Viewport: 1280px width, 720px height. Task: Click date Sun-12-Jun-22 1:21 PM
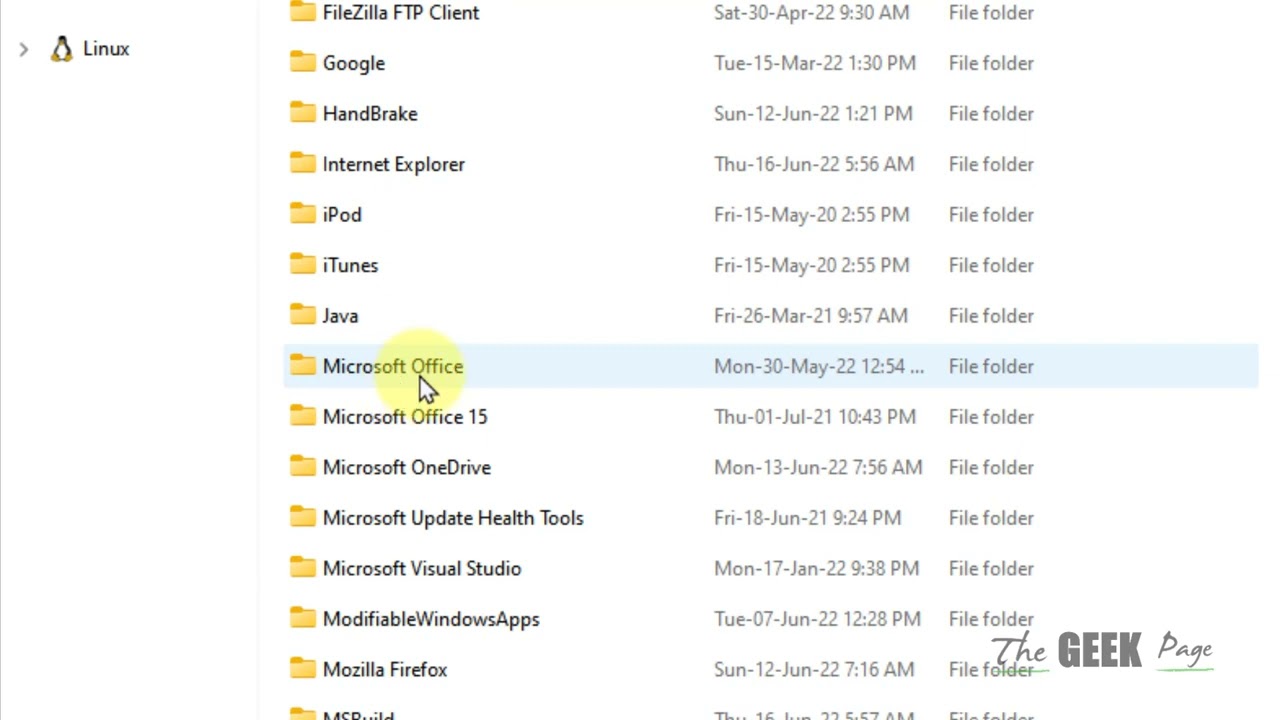click(814, 114)
